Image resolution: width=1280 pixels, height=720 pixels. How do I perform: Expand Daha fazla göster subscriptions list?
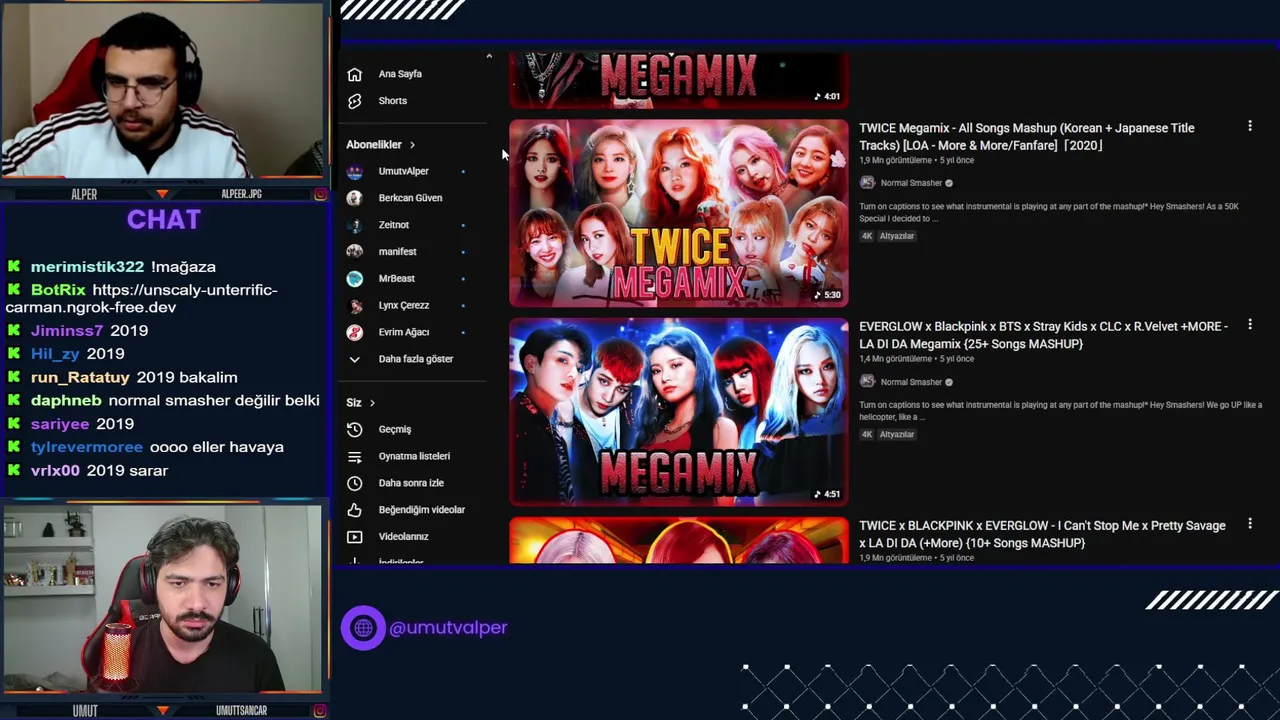coord(400,359)
